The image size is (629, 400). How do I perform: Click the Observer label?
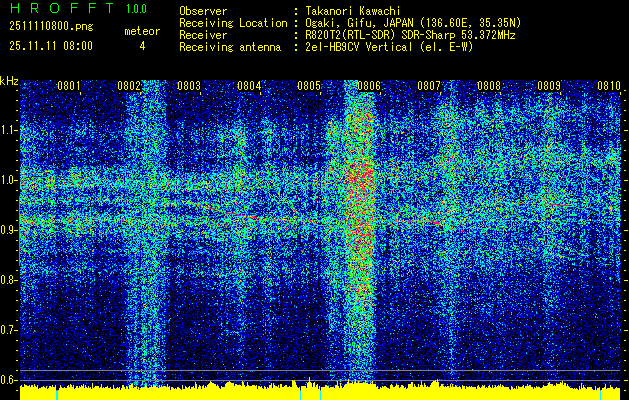[203, 11]
